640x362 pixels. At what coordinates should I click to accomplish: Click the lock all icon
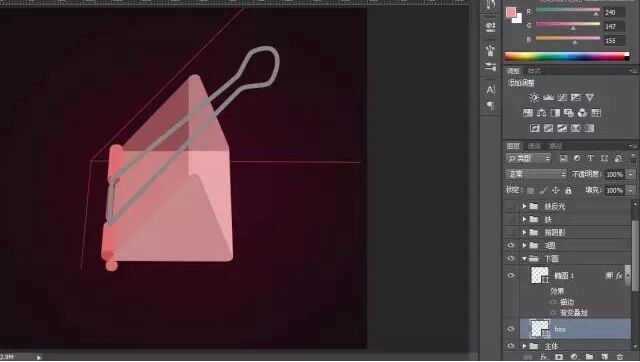pos(568,191)
